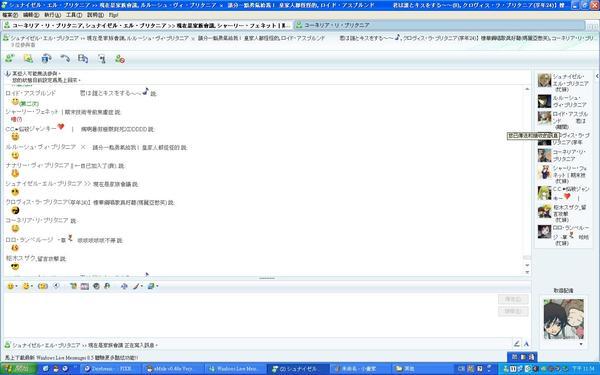
Task: Open the 編輯(E) menu
Action: [x=31, y=15]
